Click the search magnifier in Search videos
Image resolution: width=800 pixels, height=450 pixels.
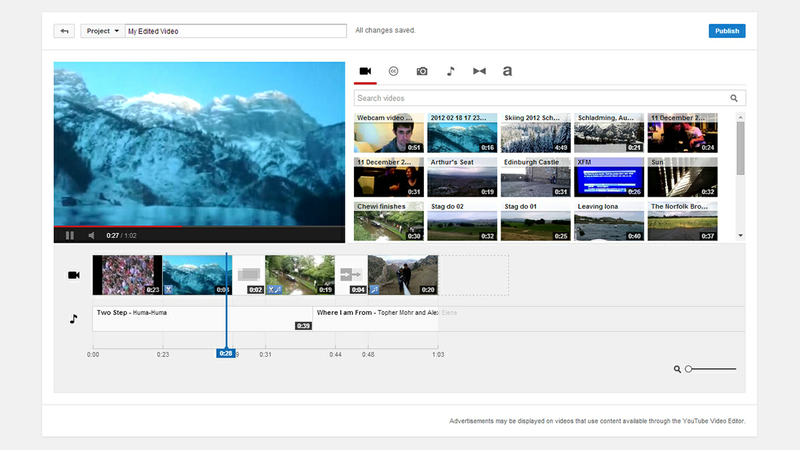click(734, 98)
